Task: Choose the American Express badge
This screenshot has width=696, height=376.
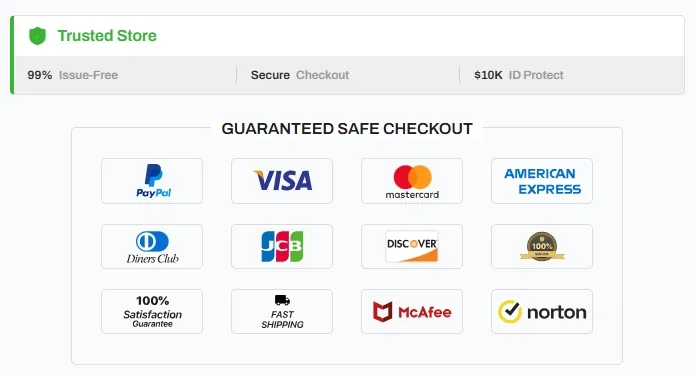Action: pyautogui.click(x=542, y=181)
